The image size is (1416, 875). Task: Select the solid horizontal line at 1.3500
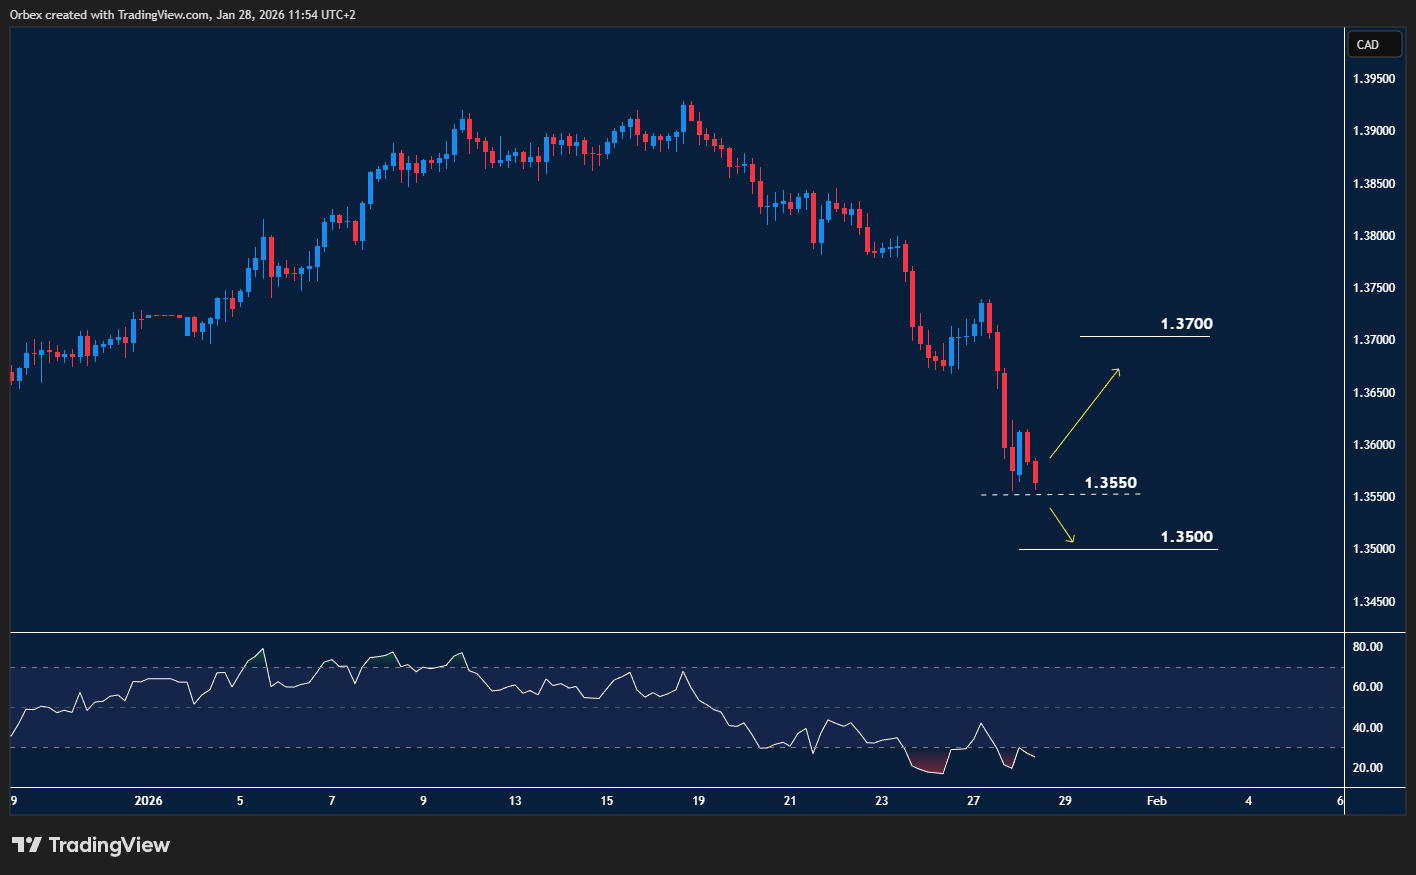[1118, 550]
